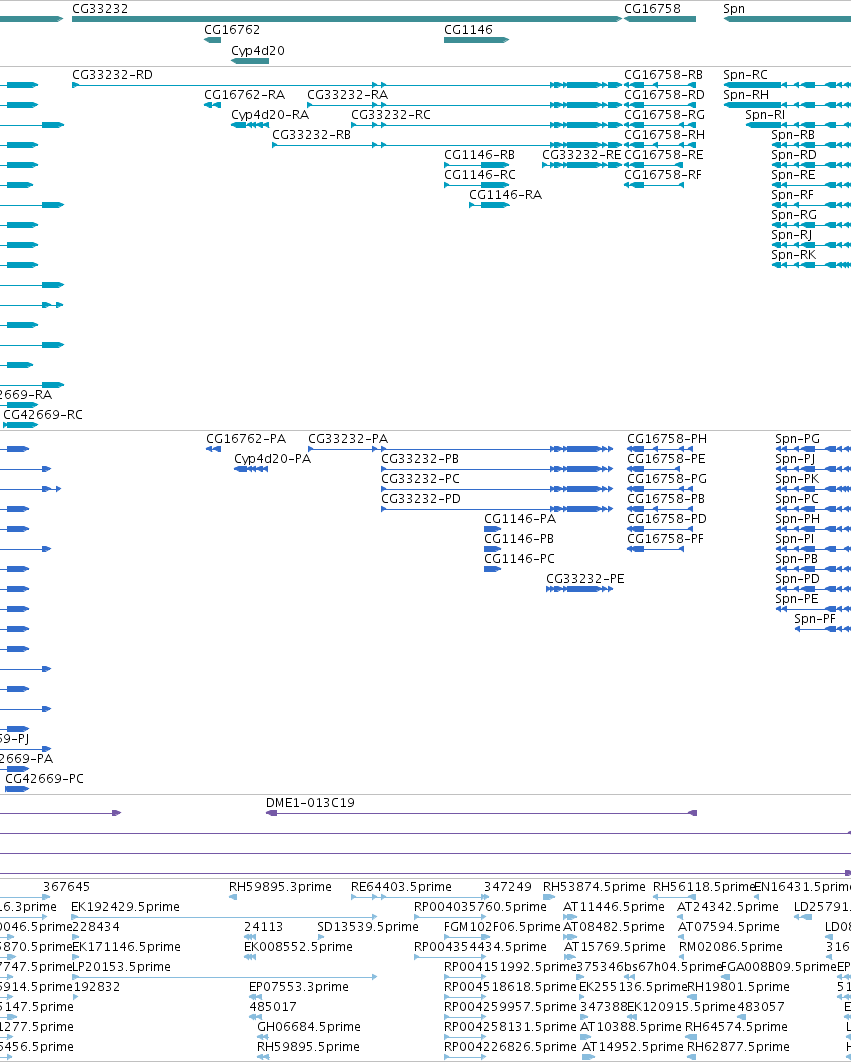
Task: Select protein CG33232-PB
Action: click(420, 459)
